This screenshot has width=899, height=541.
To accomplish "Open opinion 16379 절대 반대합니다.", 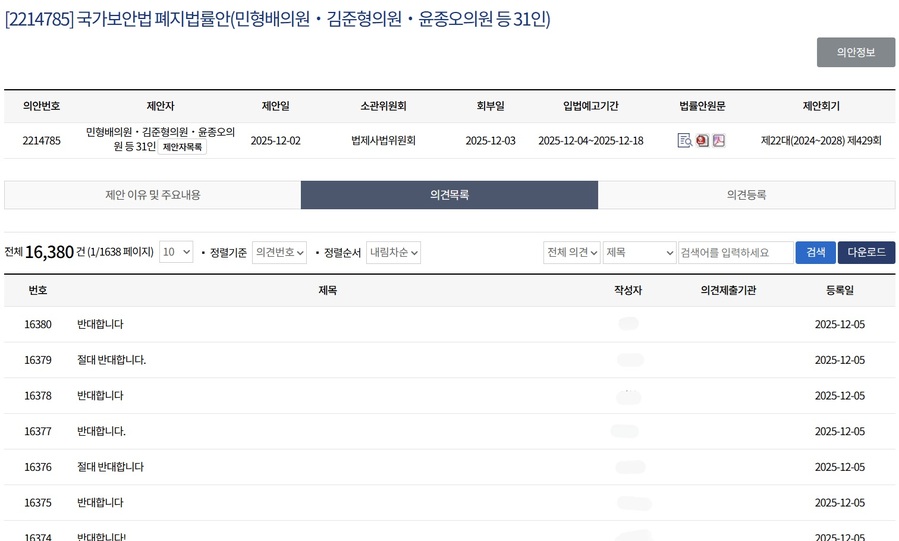I will 111,360.
